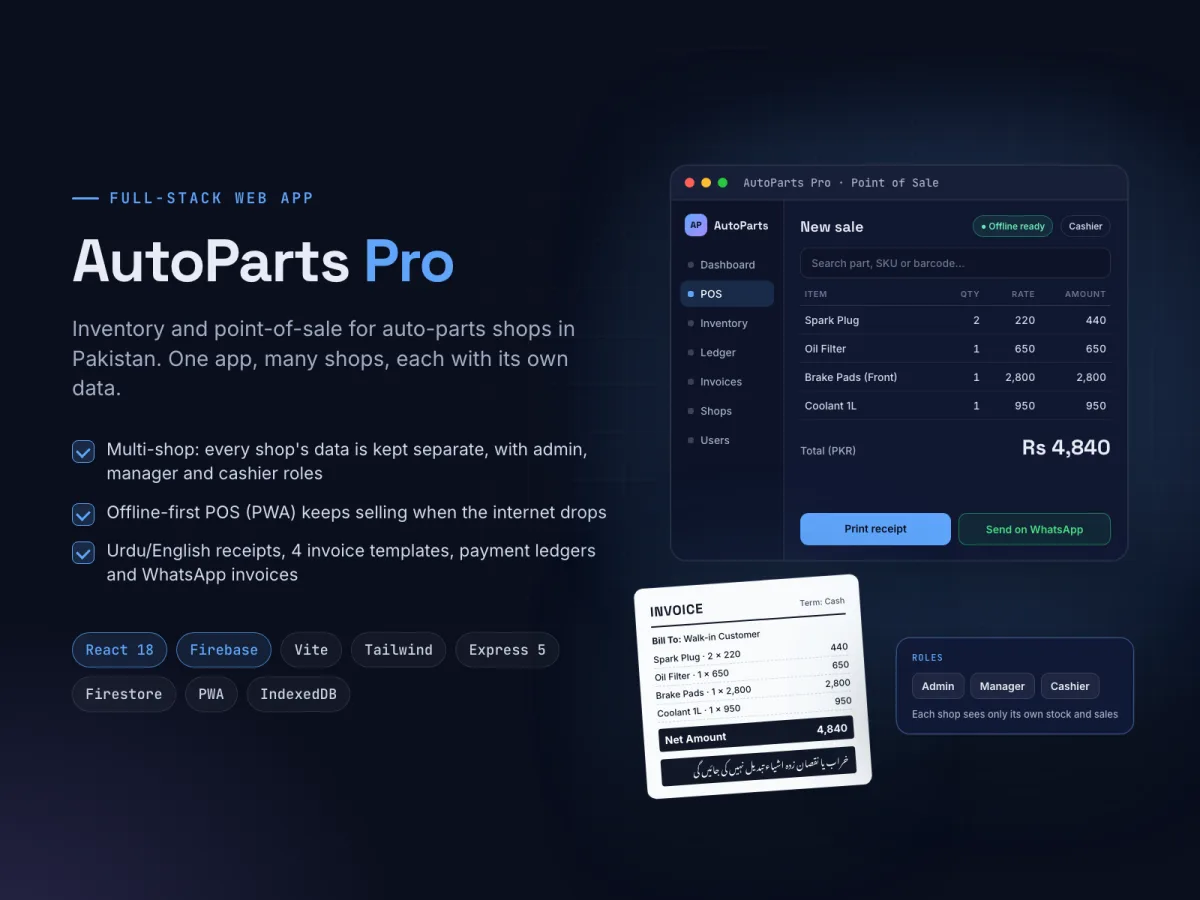This screenshot has height=900, width=1200.
Task: Click the PWA tech tag
Action: coord(211,694)
